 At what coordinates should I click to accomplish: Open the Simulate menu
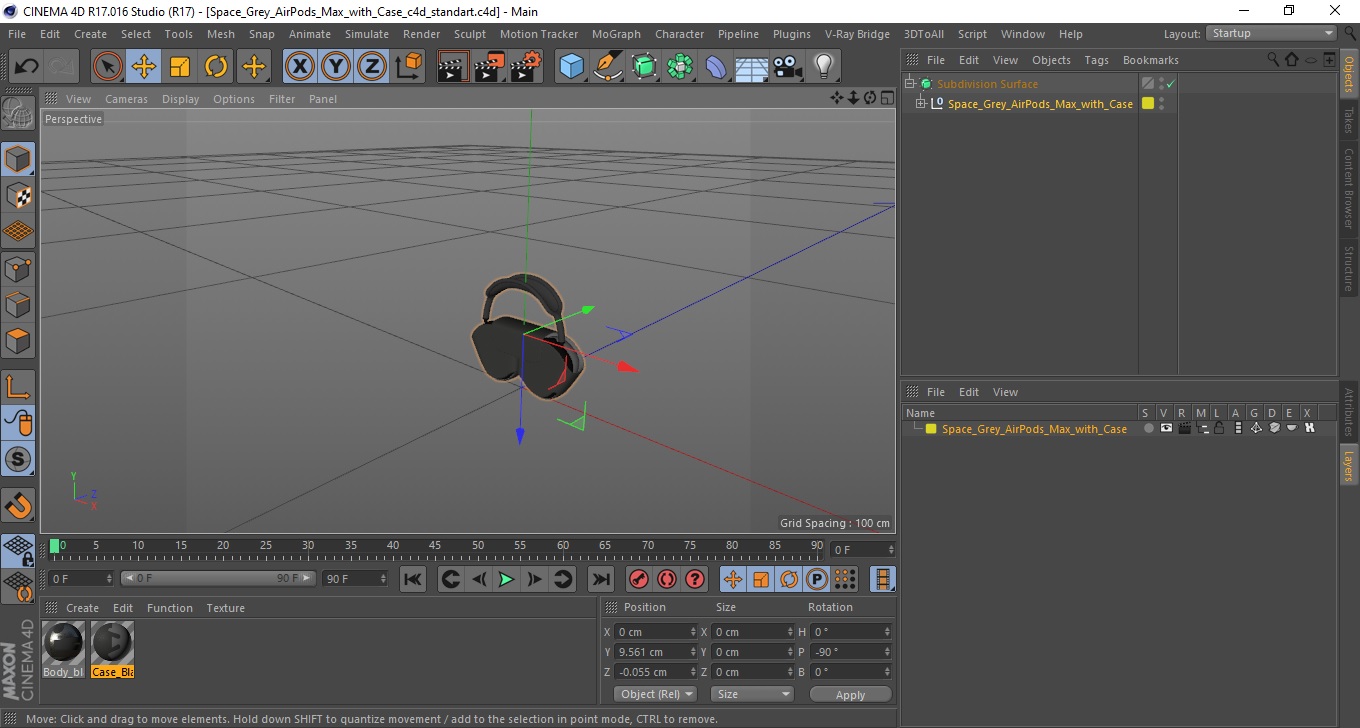[x=367, y=34]
